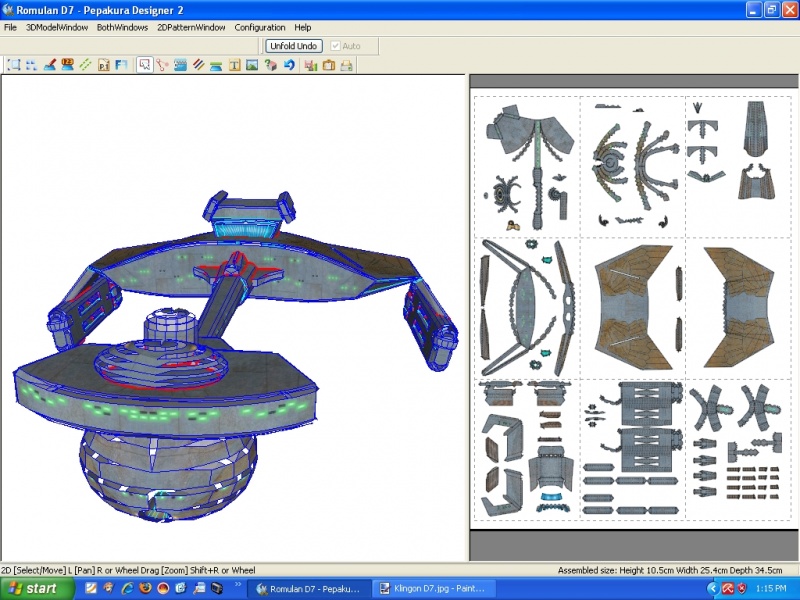
Task: Click the blue Undo arrow icon
Action: point(289,65)
